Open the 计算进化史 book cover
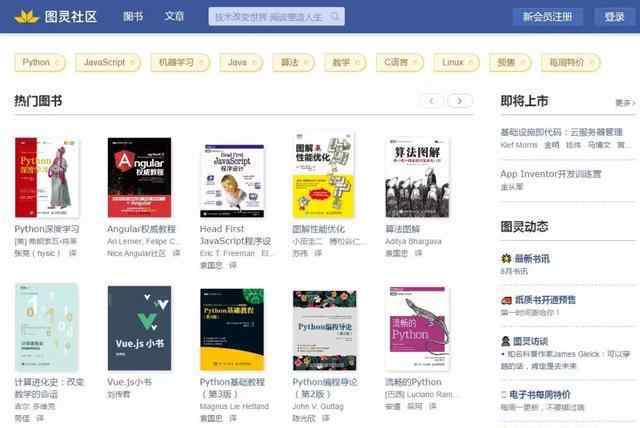 click(x=47, y=327)
